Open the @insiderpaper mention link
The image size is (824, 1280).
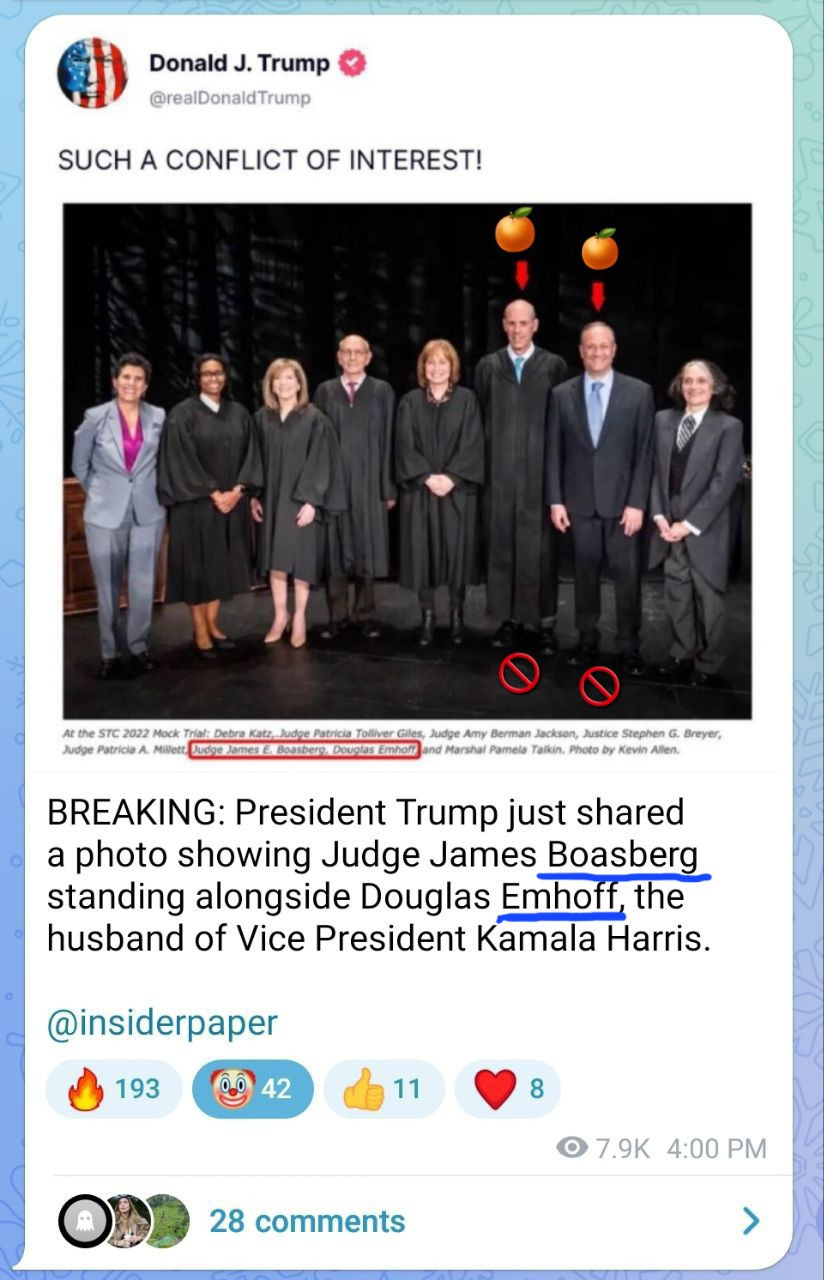pyautogui.click(x=162, y=1023)
